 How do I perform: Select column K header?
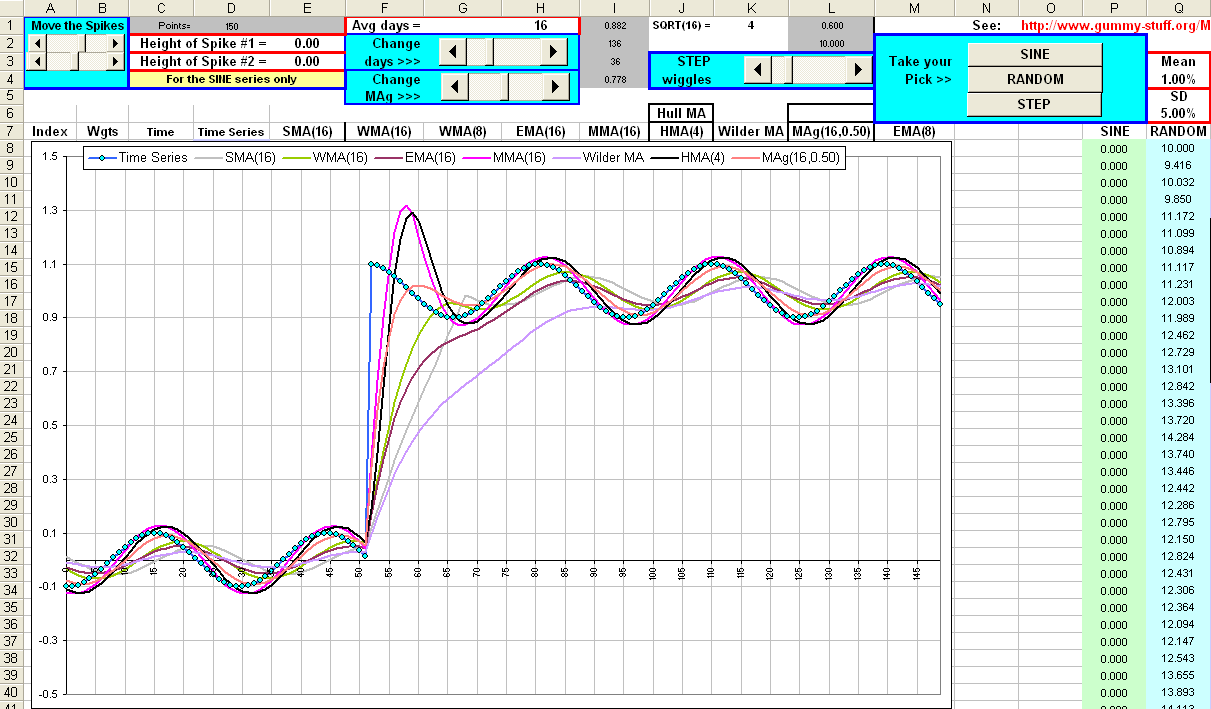(x=751, y=8)
